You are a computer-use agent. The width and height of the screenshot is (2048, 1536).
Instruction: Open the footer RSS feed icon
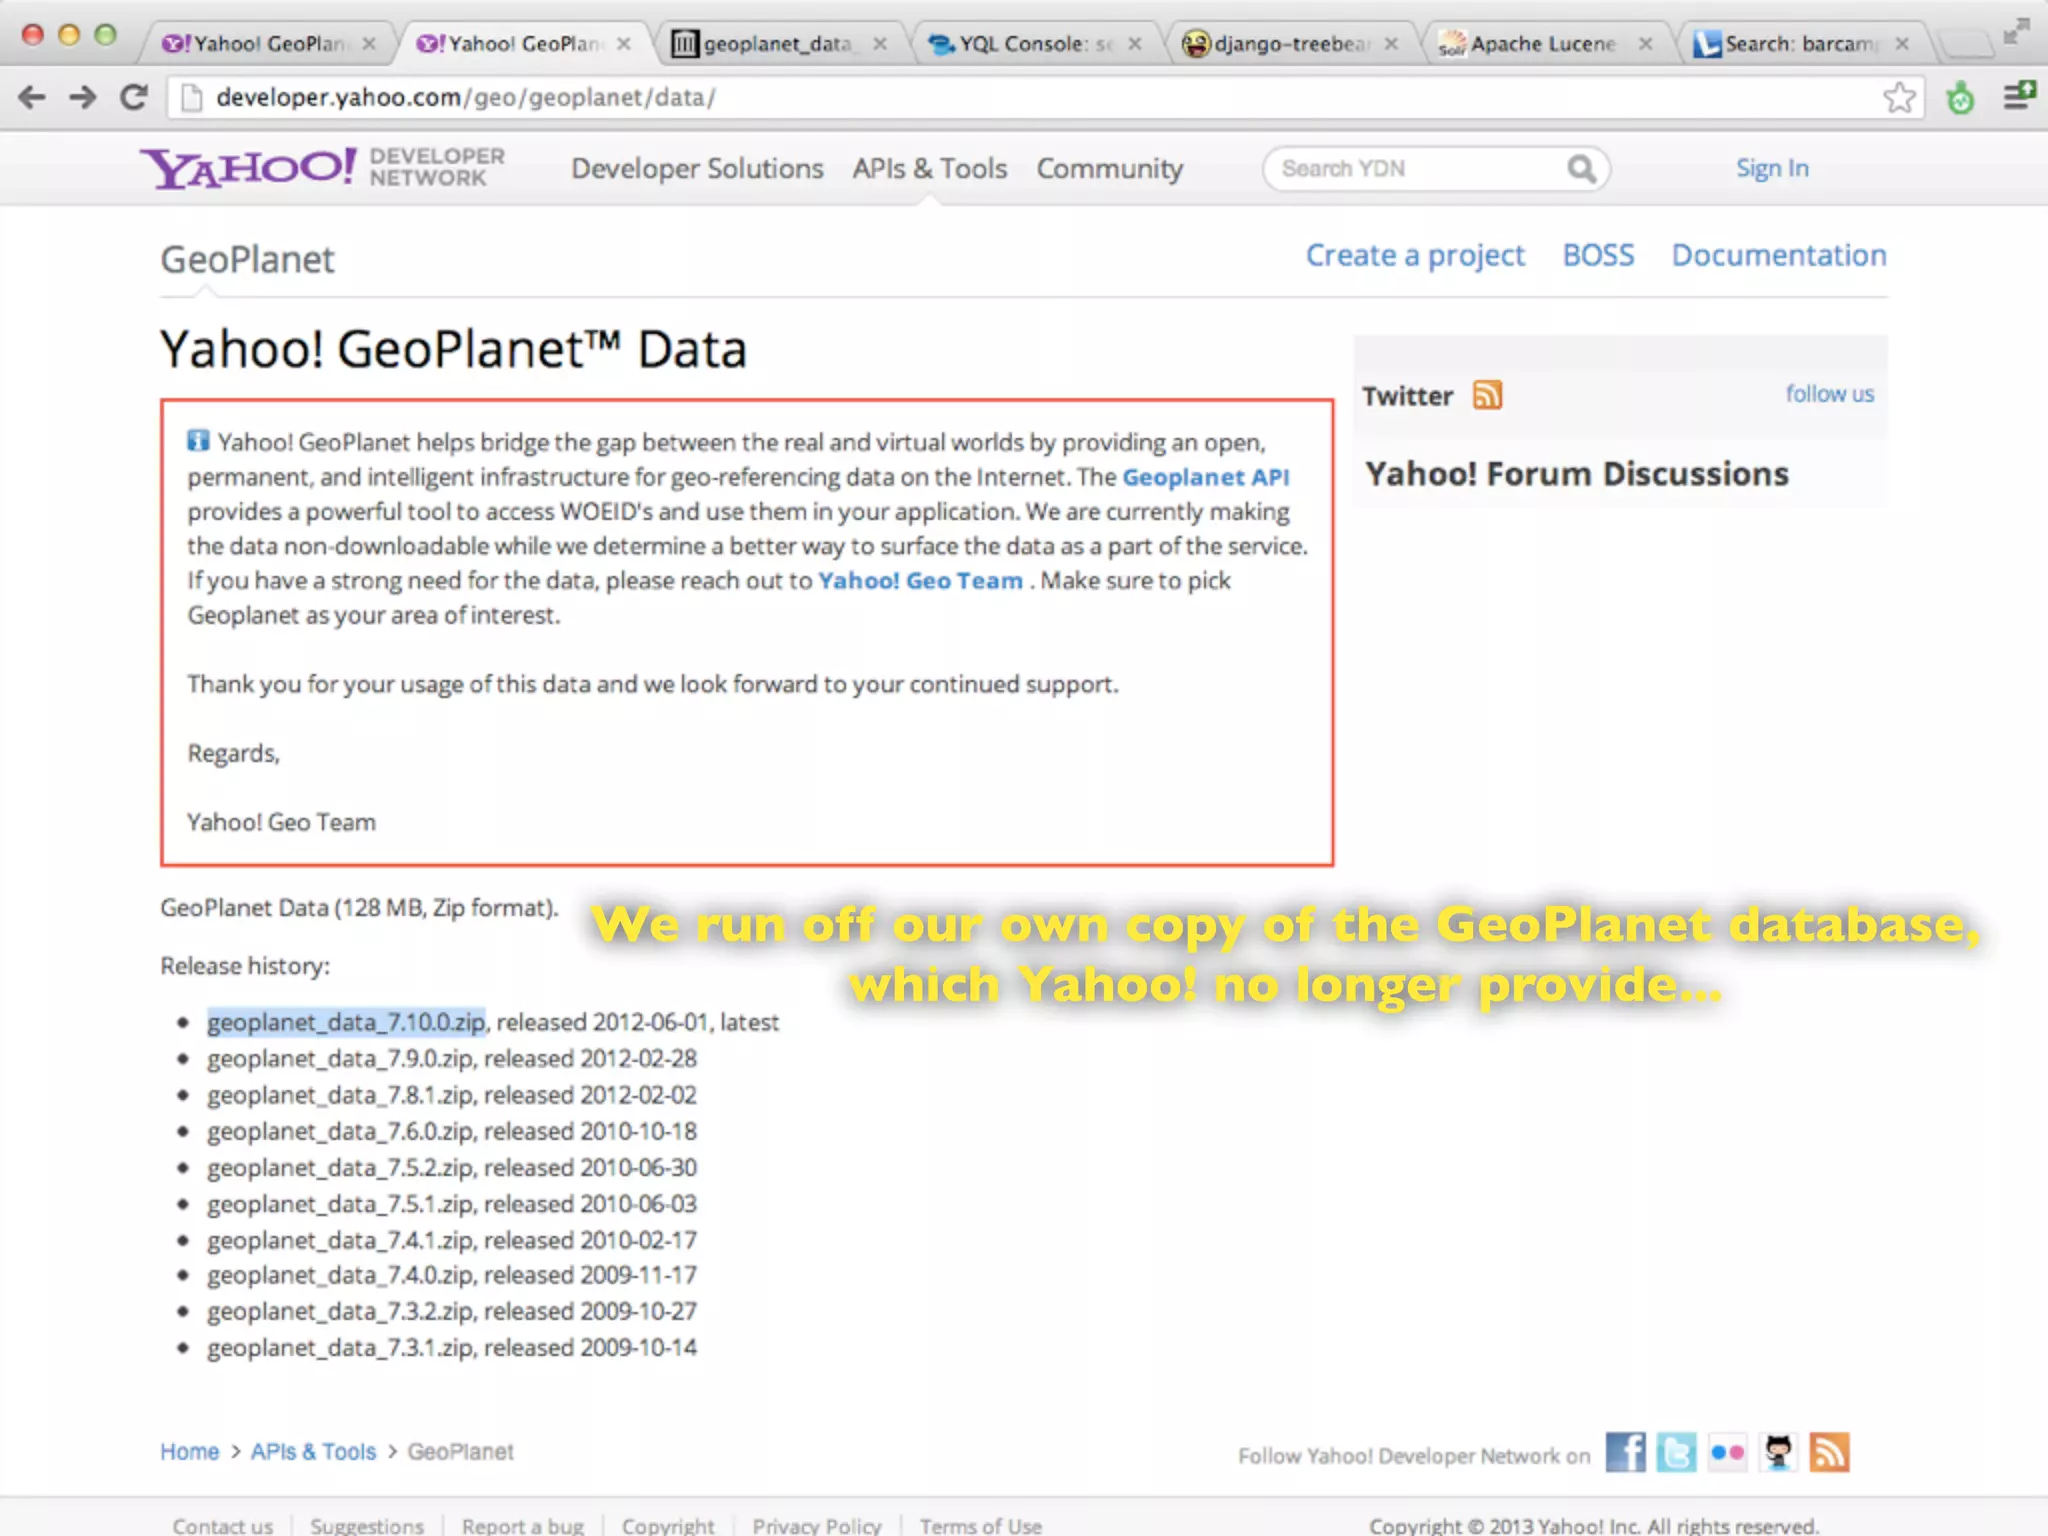click(x=1829, y=1452)
